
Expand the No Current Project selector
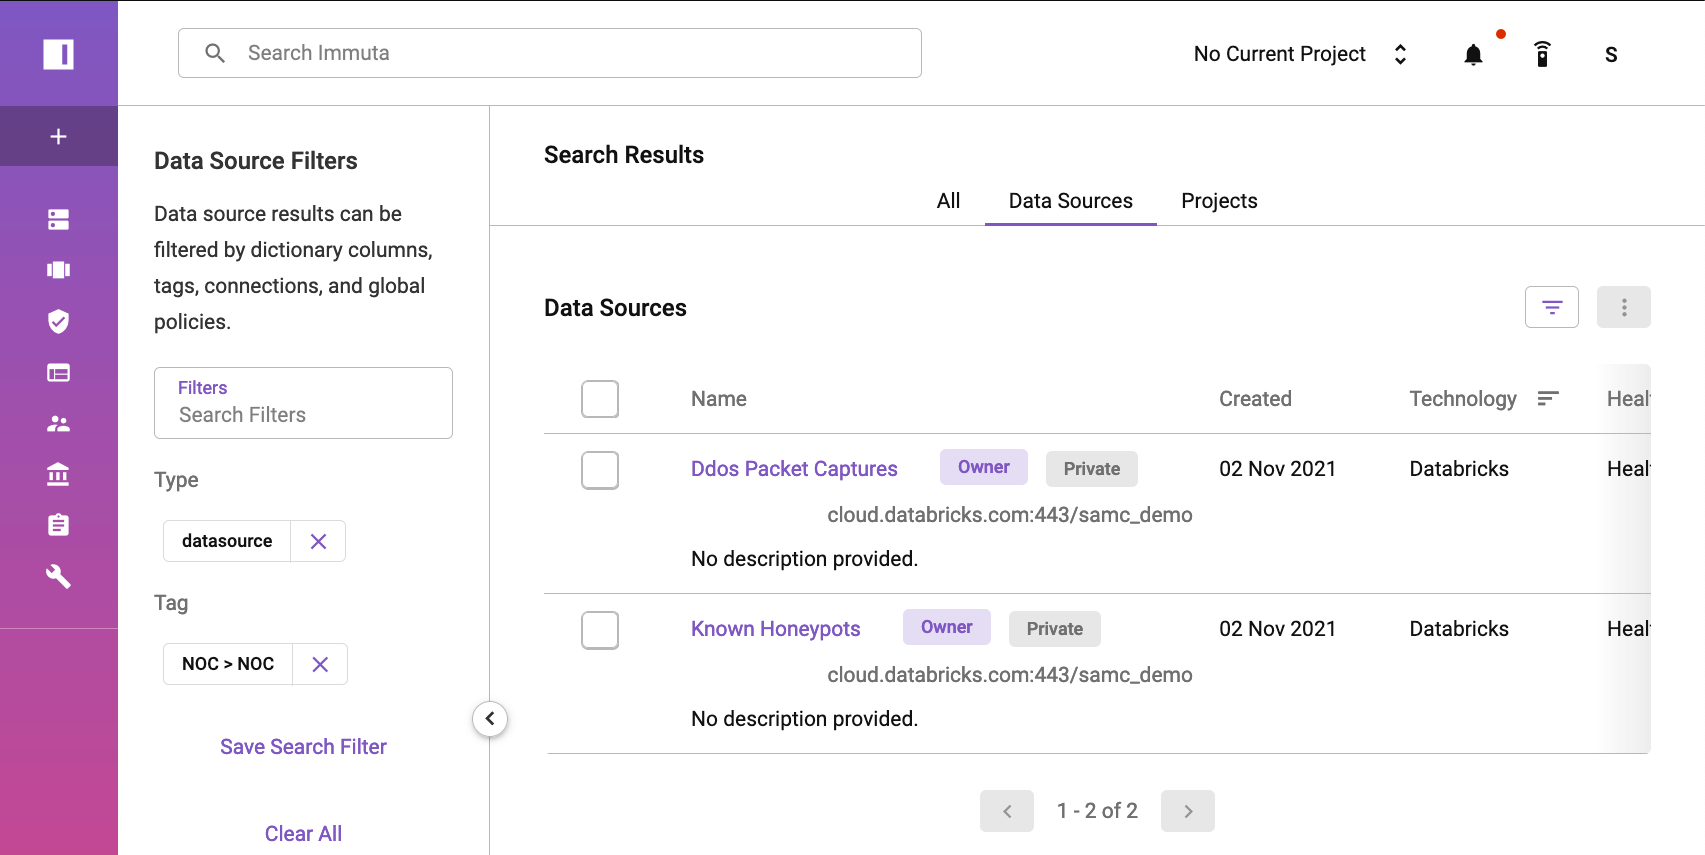(1300, 54)
